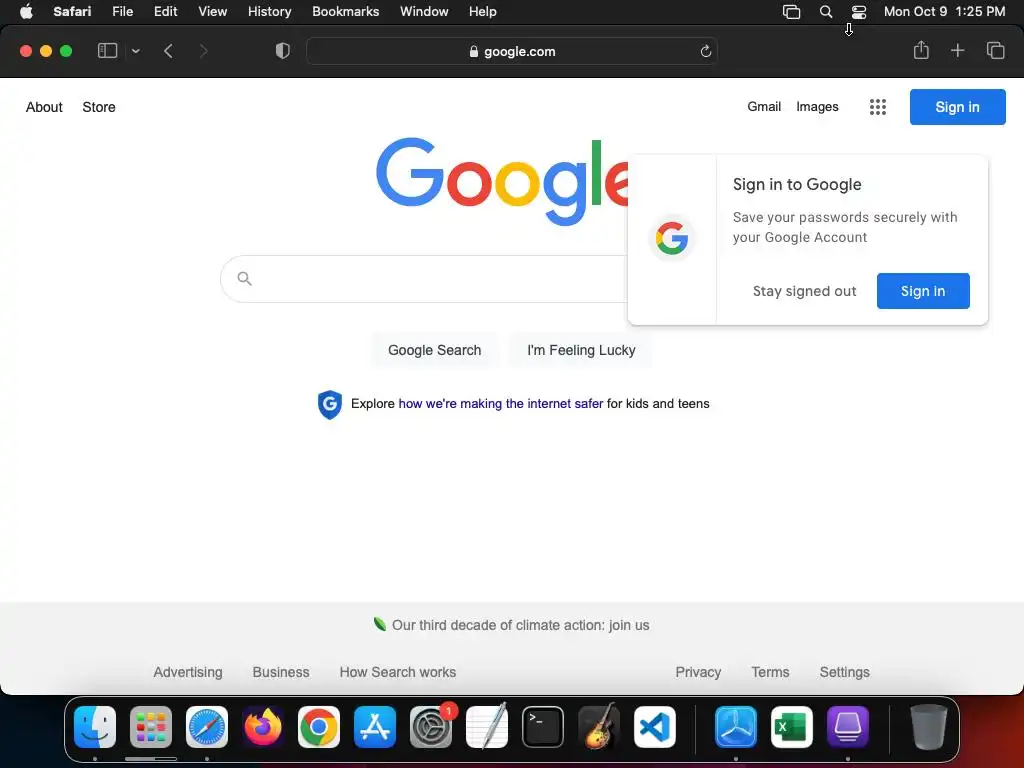Click the green leaf climate icon

click(x=379, y=624)
